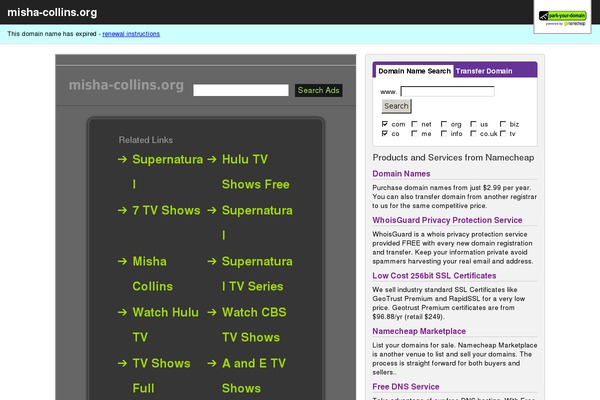Open the Watch CBS TV Shows link

(x=254, y=325)
